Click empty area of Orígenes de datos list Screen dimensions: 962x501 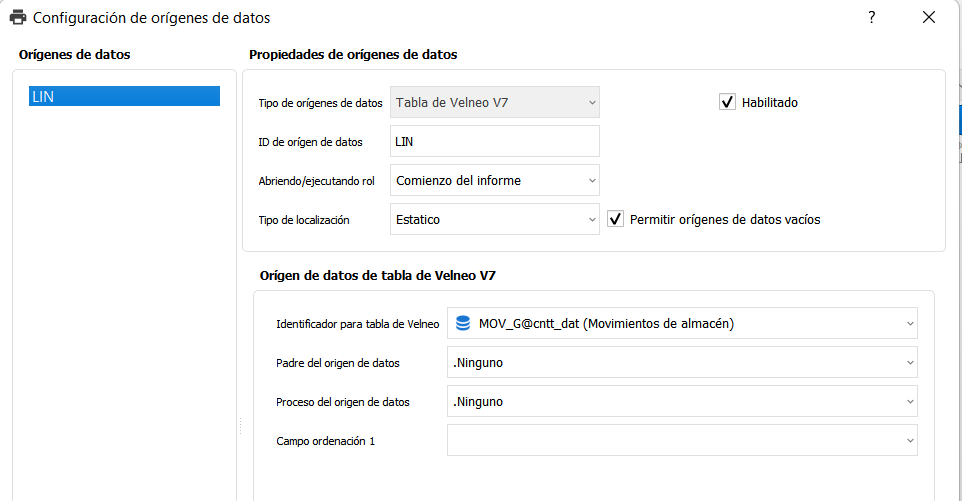(124, 300)
